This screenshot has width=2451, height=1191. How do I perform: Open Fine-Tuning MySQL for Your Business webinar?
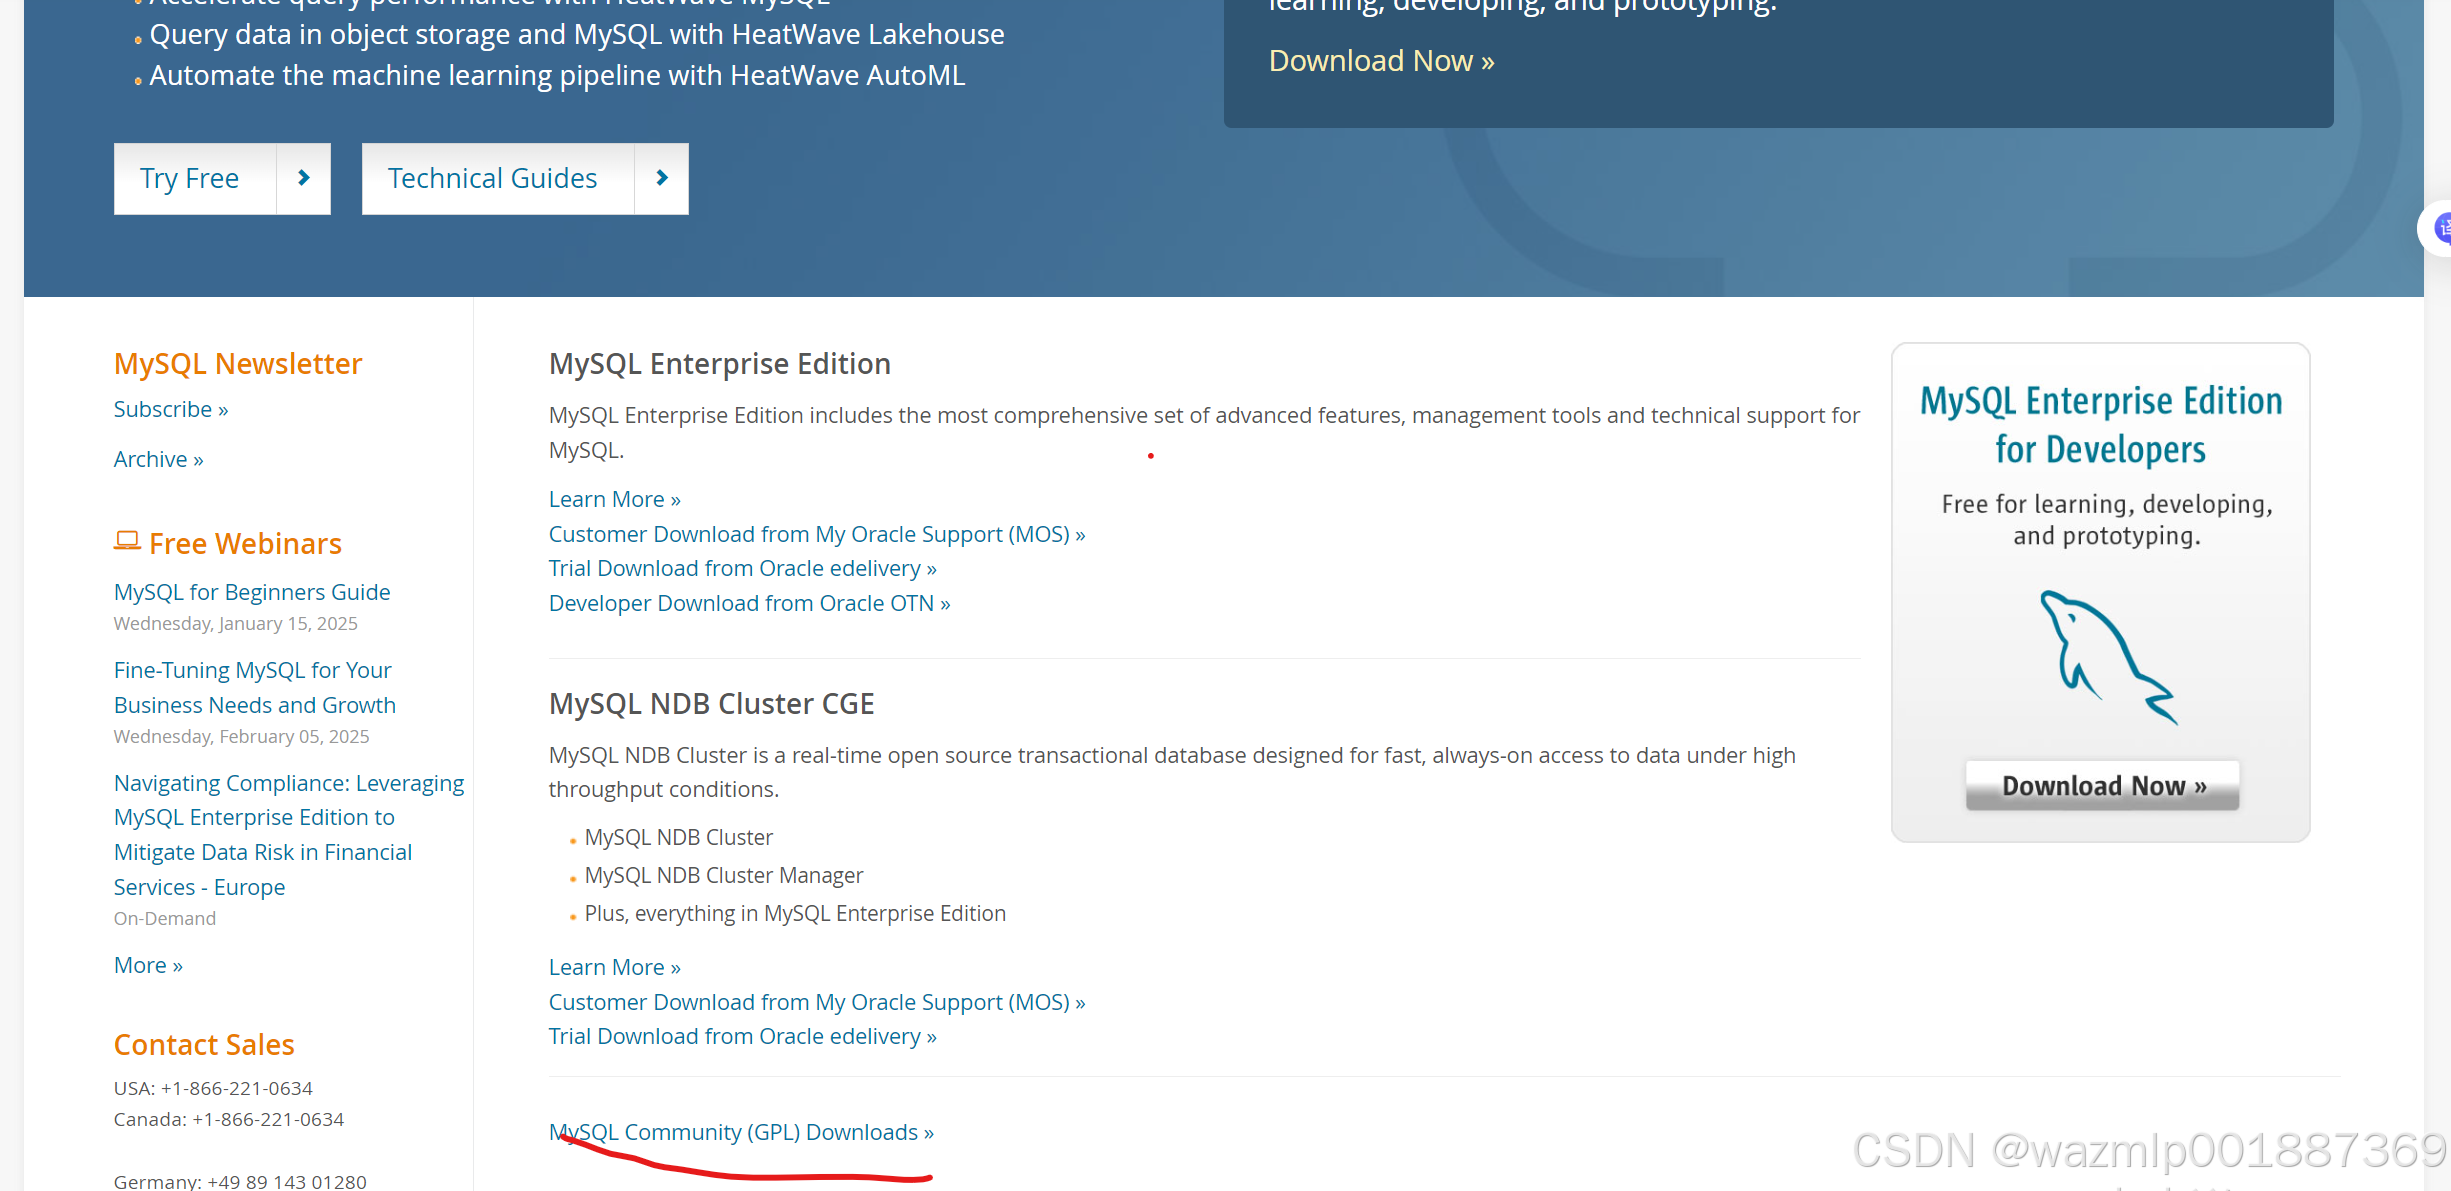(x=252, y=687)
